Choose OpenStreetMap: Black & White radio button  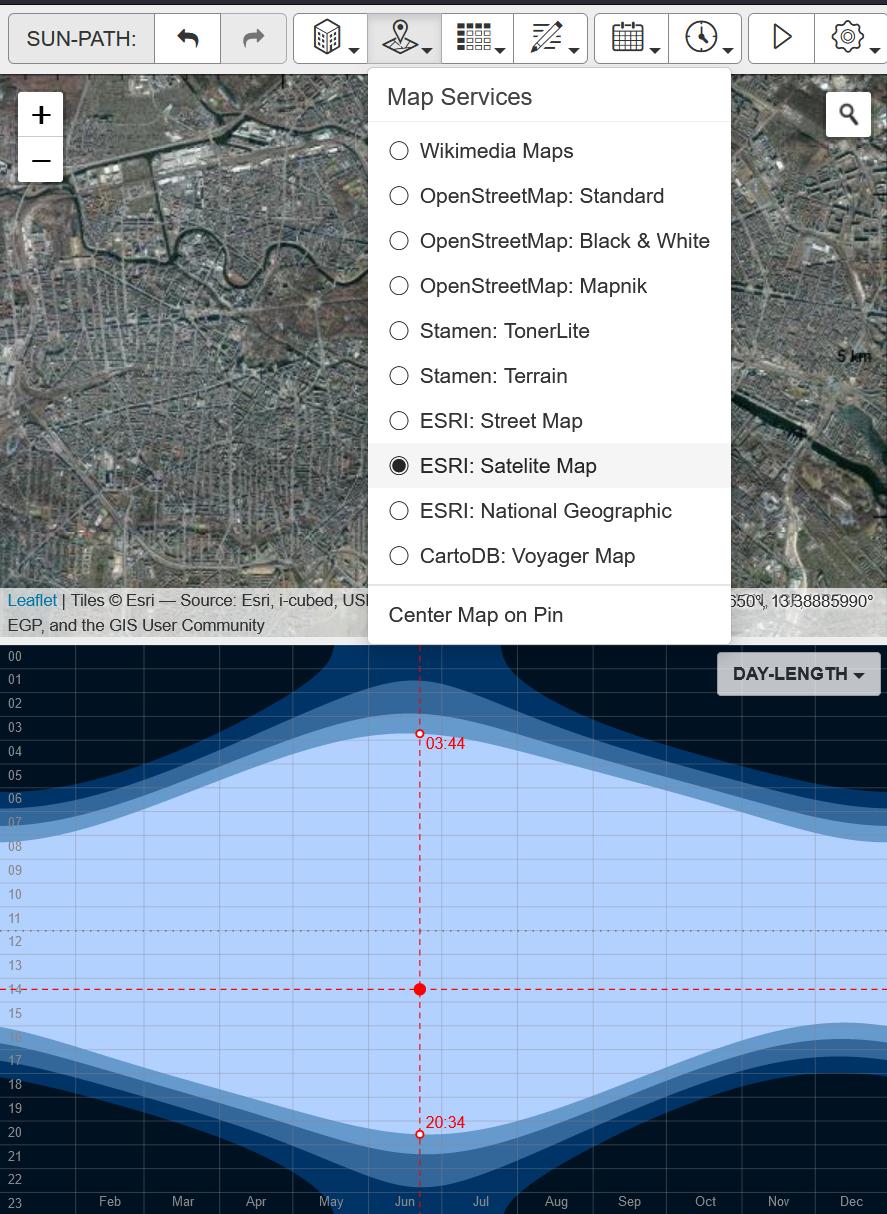[399, 241]
